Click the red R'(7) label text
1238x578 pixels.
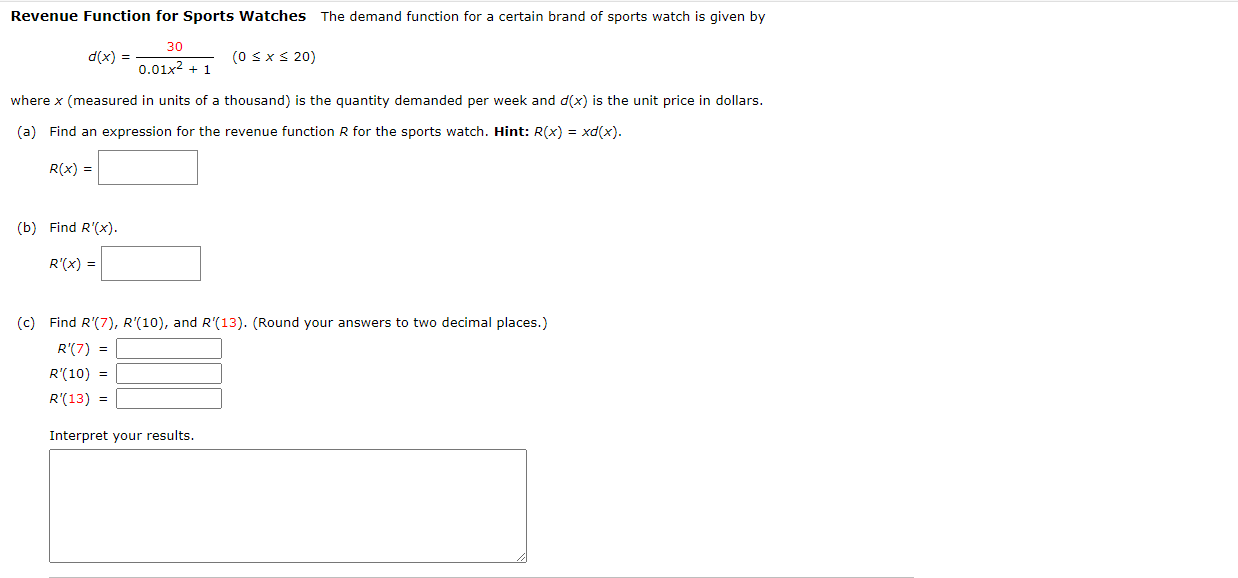click(x=75, y=348)
